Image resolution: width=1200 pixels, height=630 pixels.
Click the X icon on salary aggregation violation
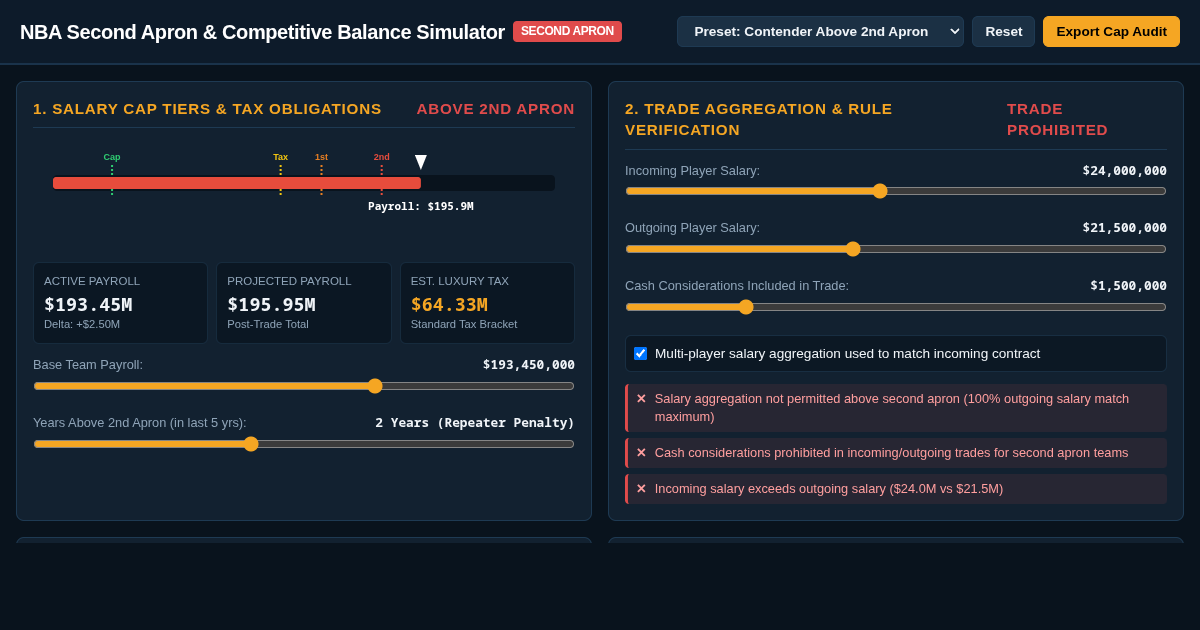(x=641, y=399)
